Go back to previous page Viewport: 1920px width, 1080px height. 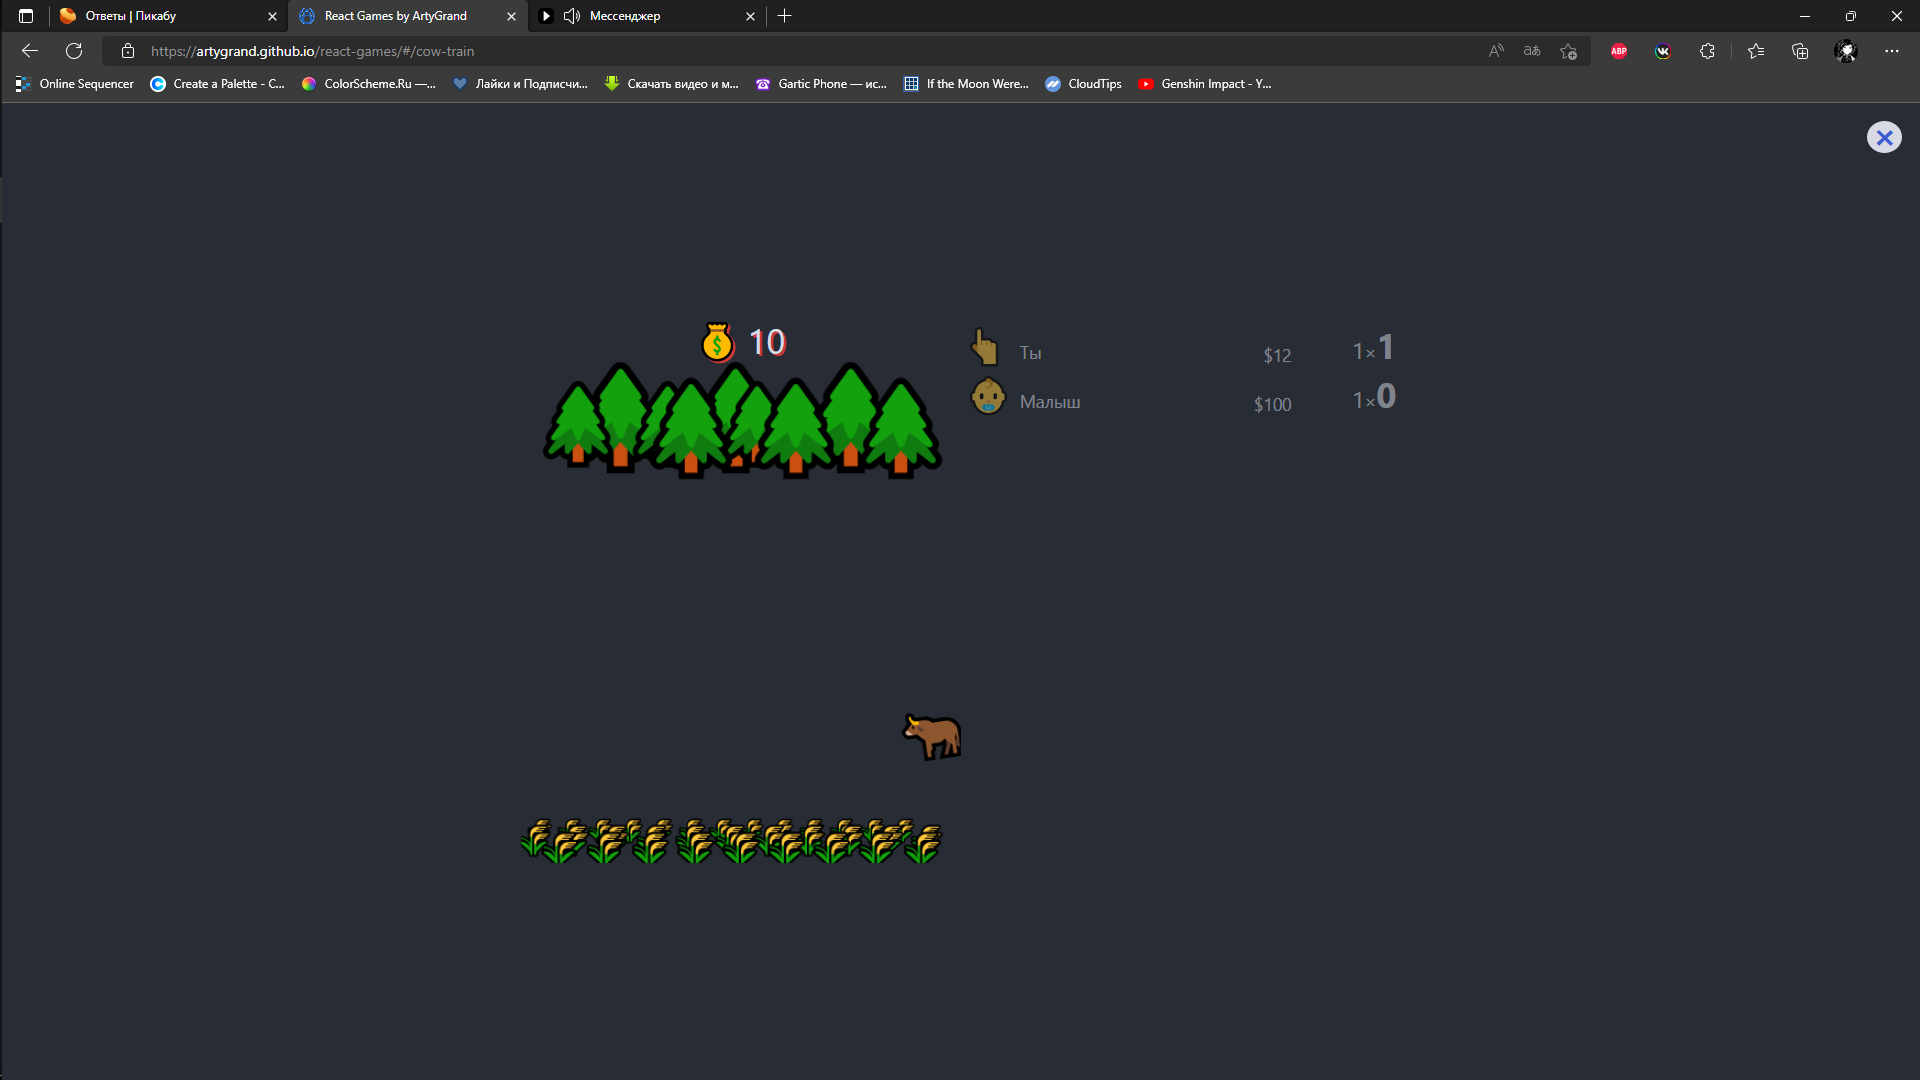click(30, 51)
